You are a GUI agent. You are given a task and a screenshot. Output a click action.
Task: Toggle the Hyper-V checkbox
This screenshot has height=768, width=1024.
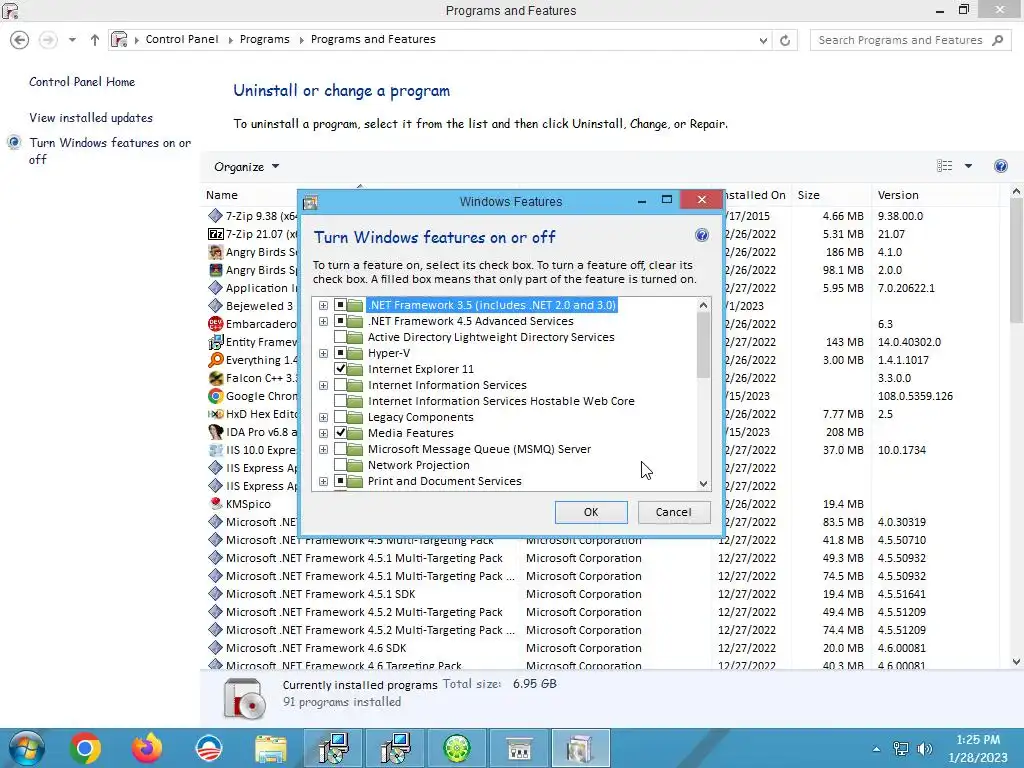[340, 353]
